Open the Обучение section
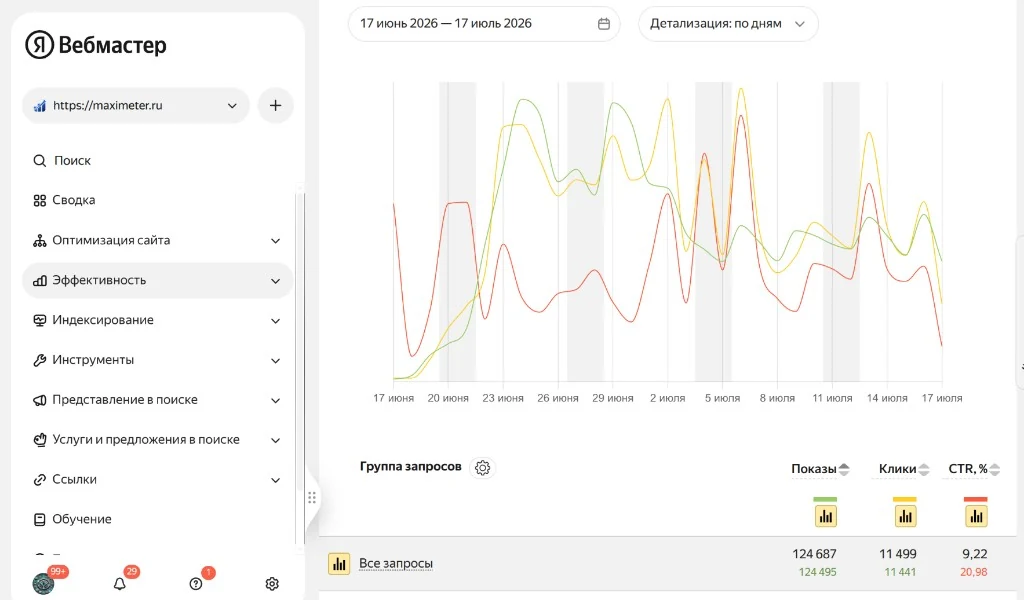Image resolution: width=1024 pixels, height=600 pixels. 82,519
